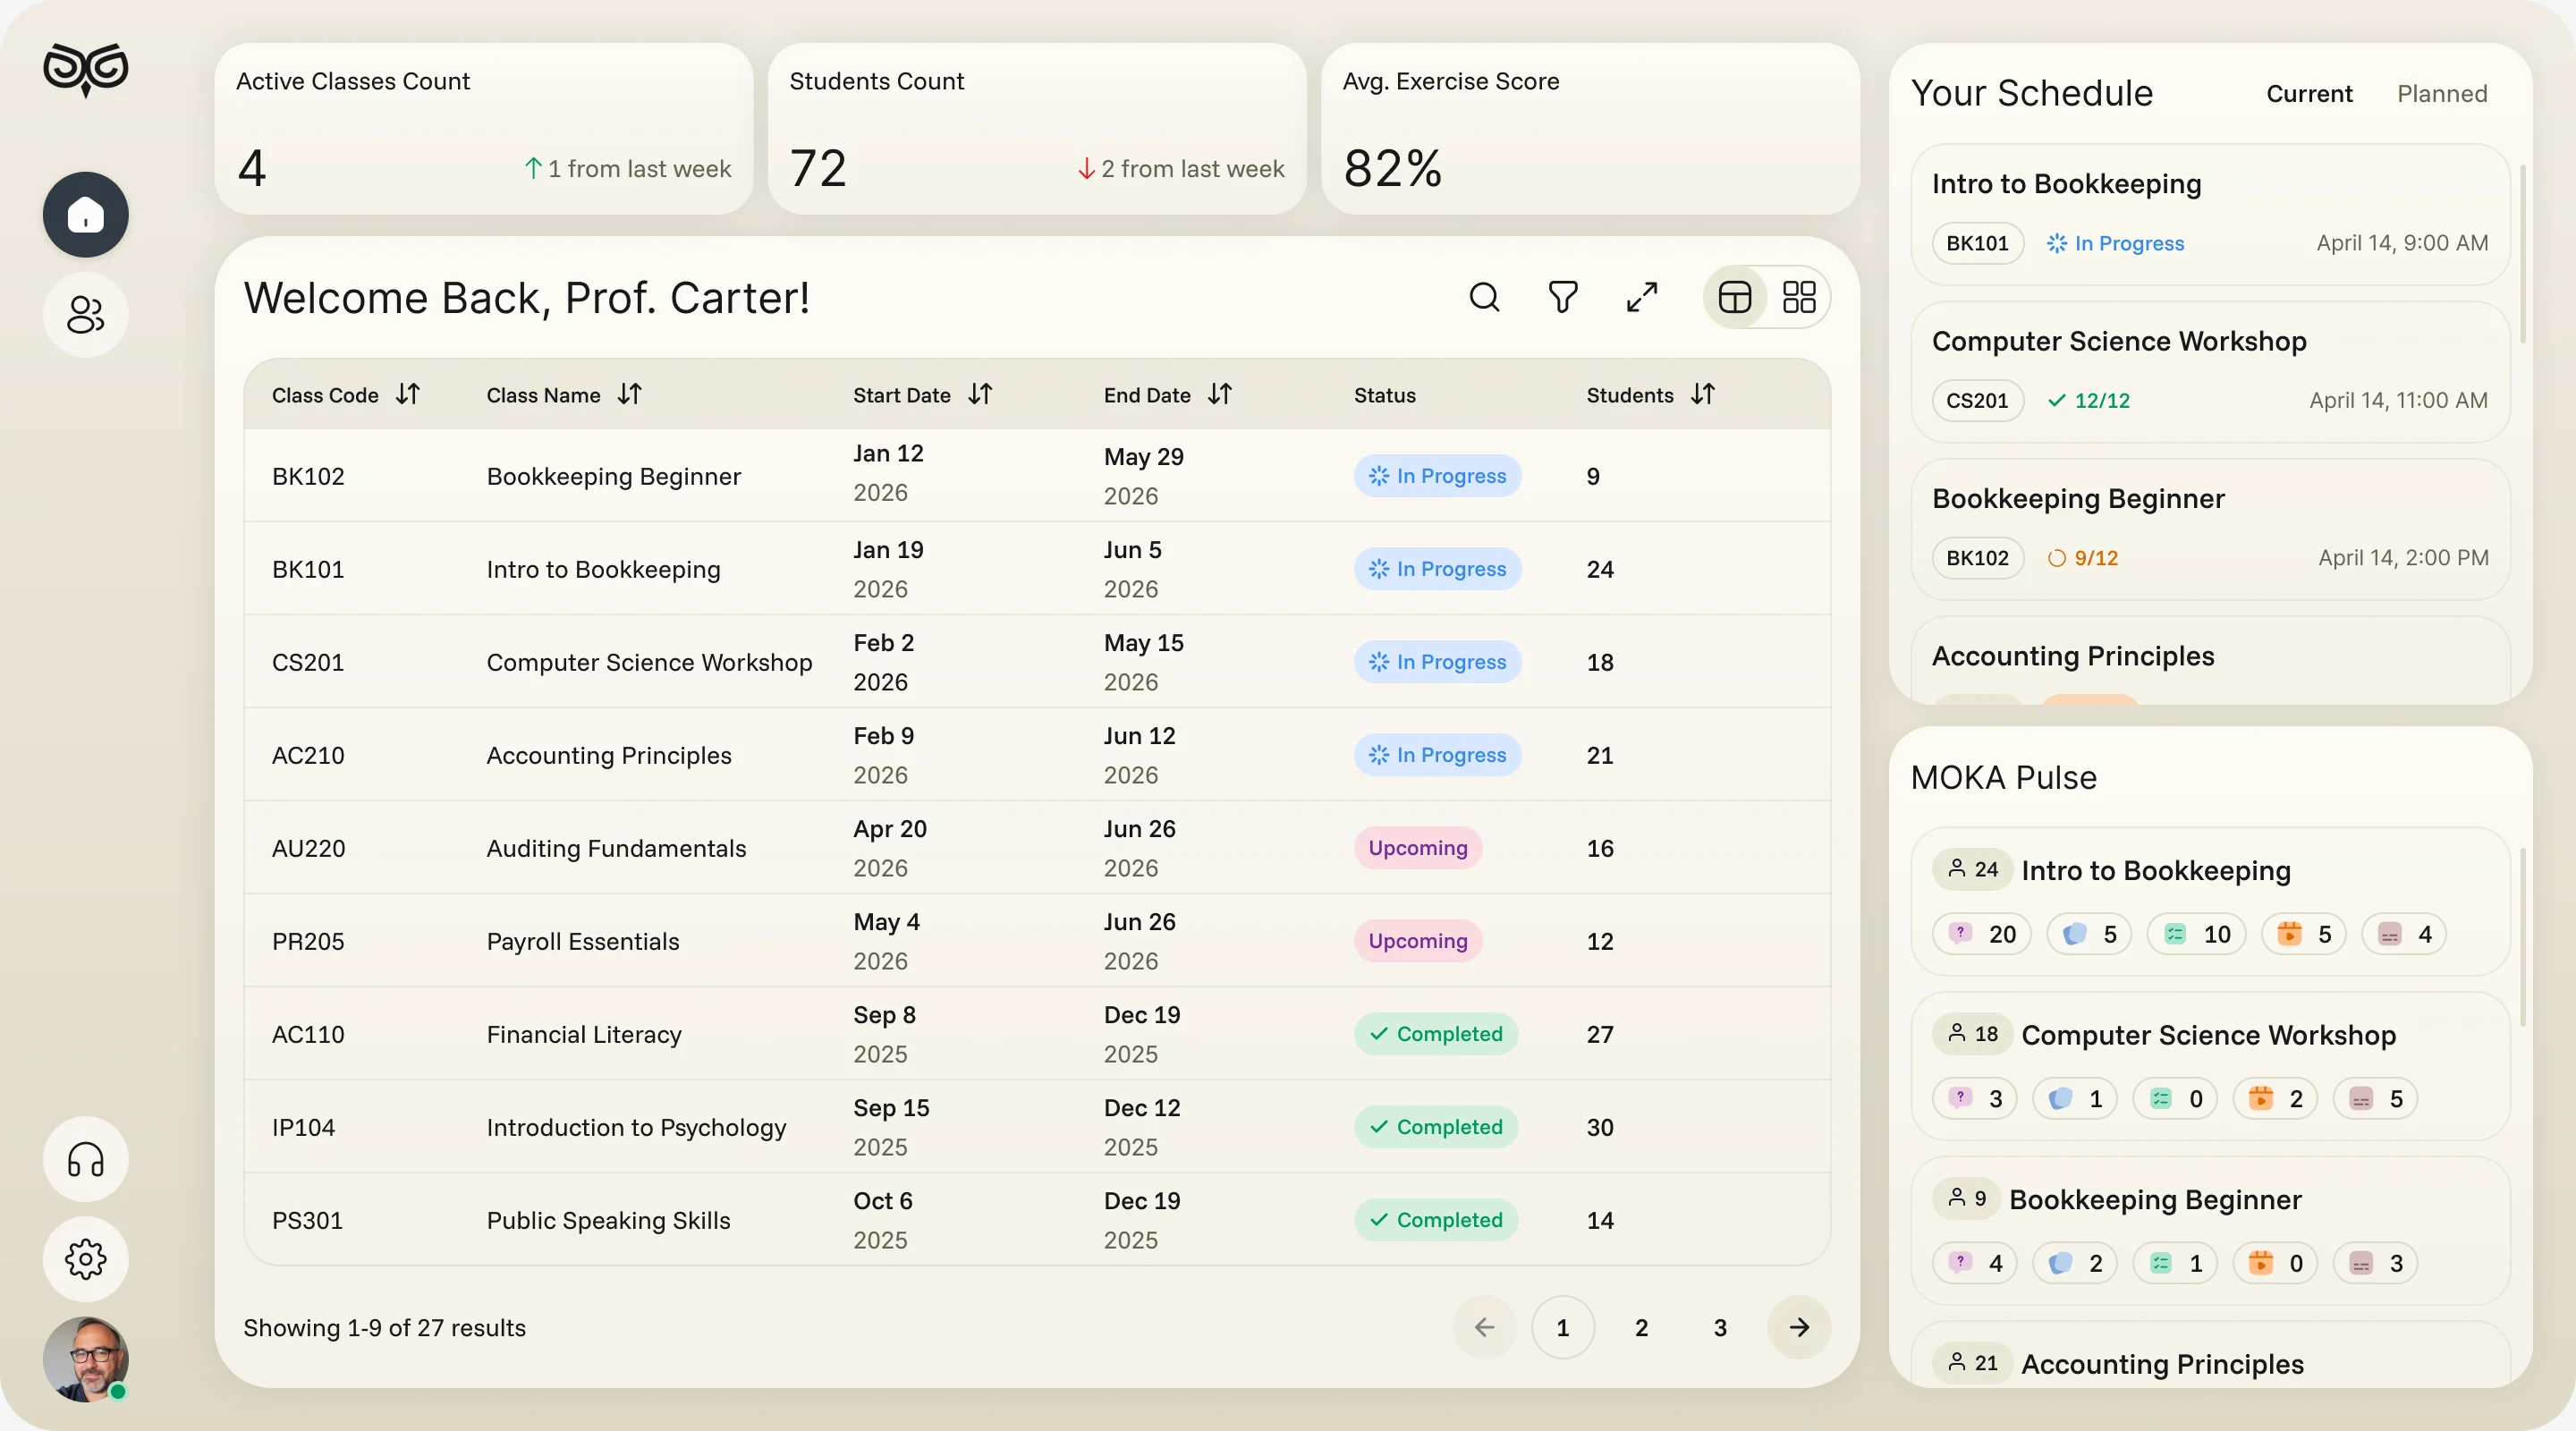The width and height of the screenshot is (2576, 1431).
Task: Click the Schedule panel scrollbar
Action: coord(2522,255)
